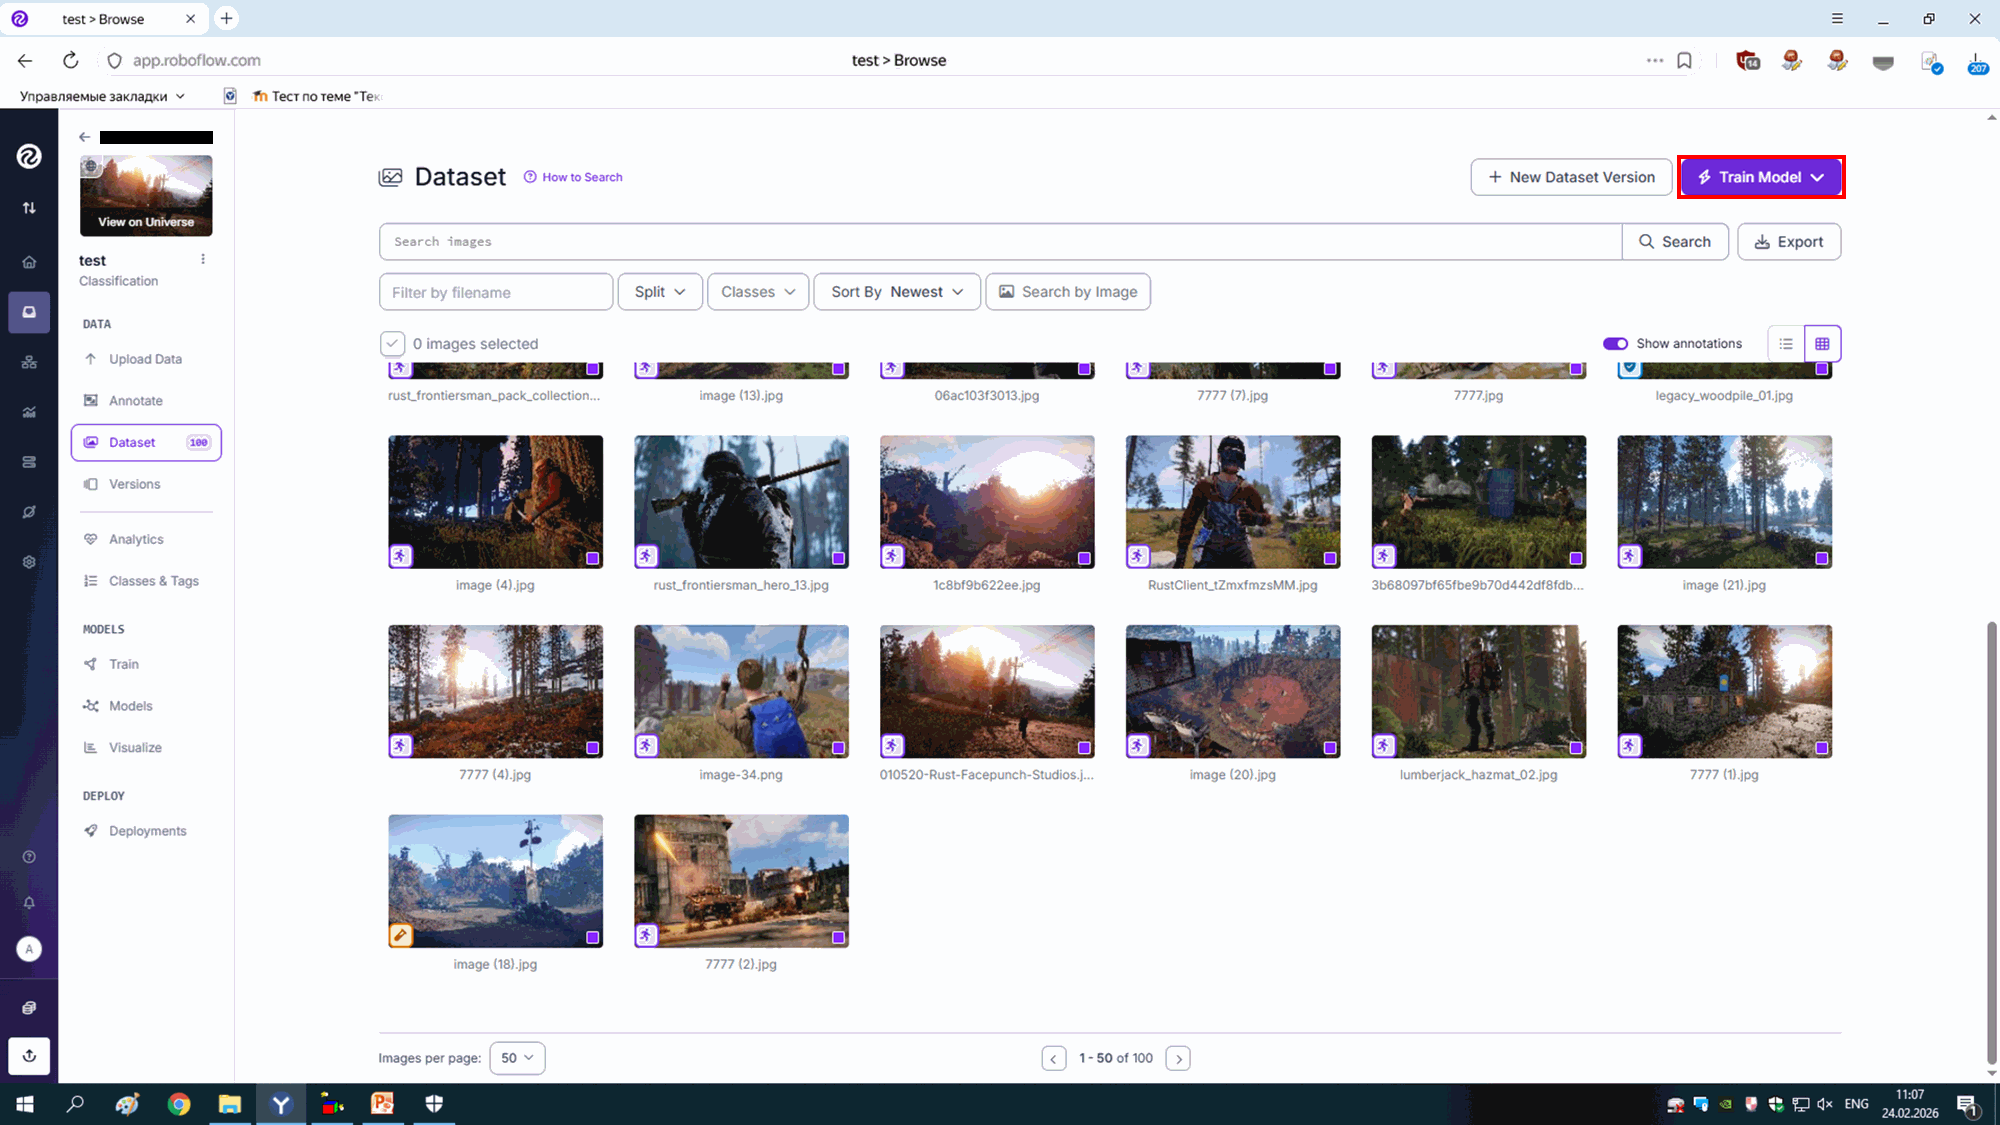Image resolution: width=2000 pixels, height=1125 pixels.
Task: Tick the checkbox on 7777 (2).jpg
Action: click(839, 938)
